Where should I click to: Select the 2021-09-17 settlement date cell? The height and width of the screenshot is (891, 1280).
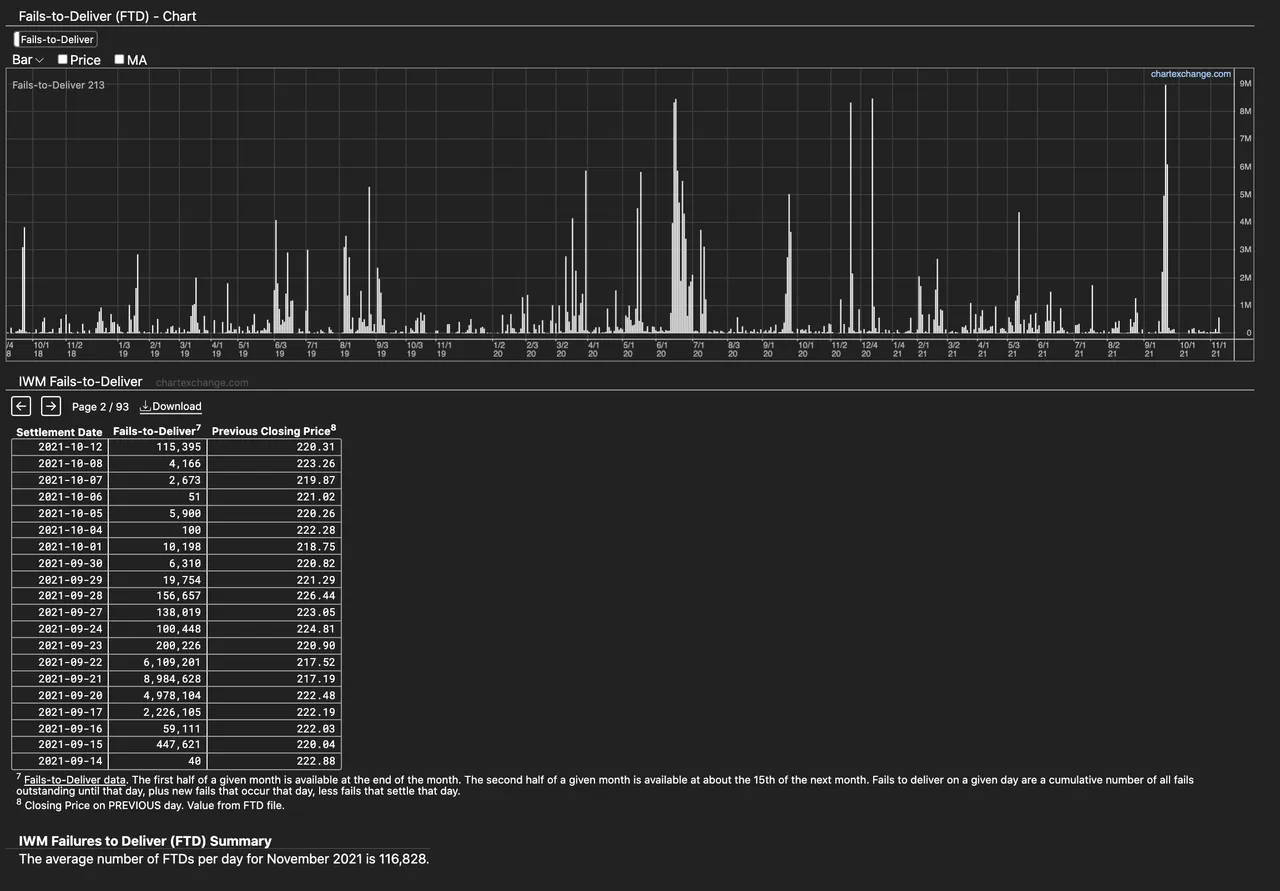tap(60, 712)
